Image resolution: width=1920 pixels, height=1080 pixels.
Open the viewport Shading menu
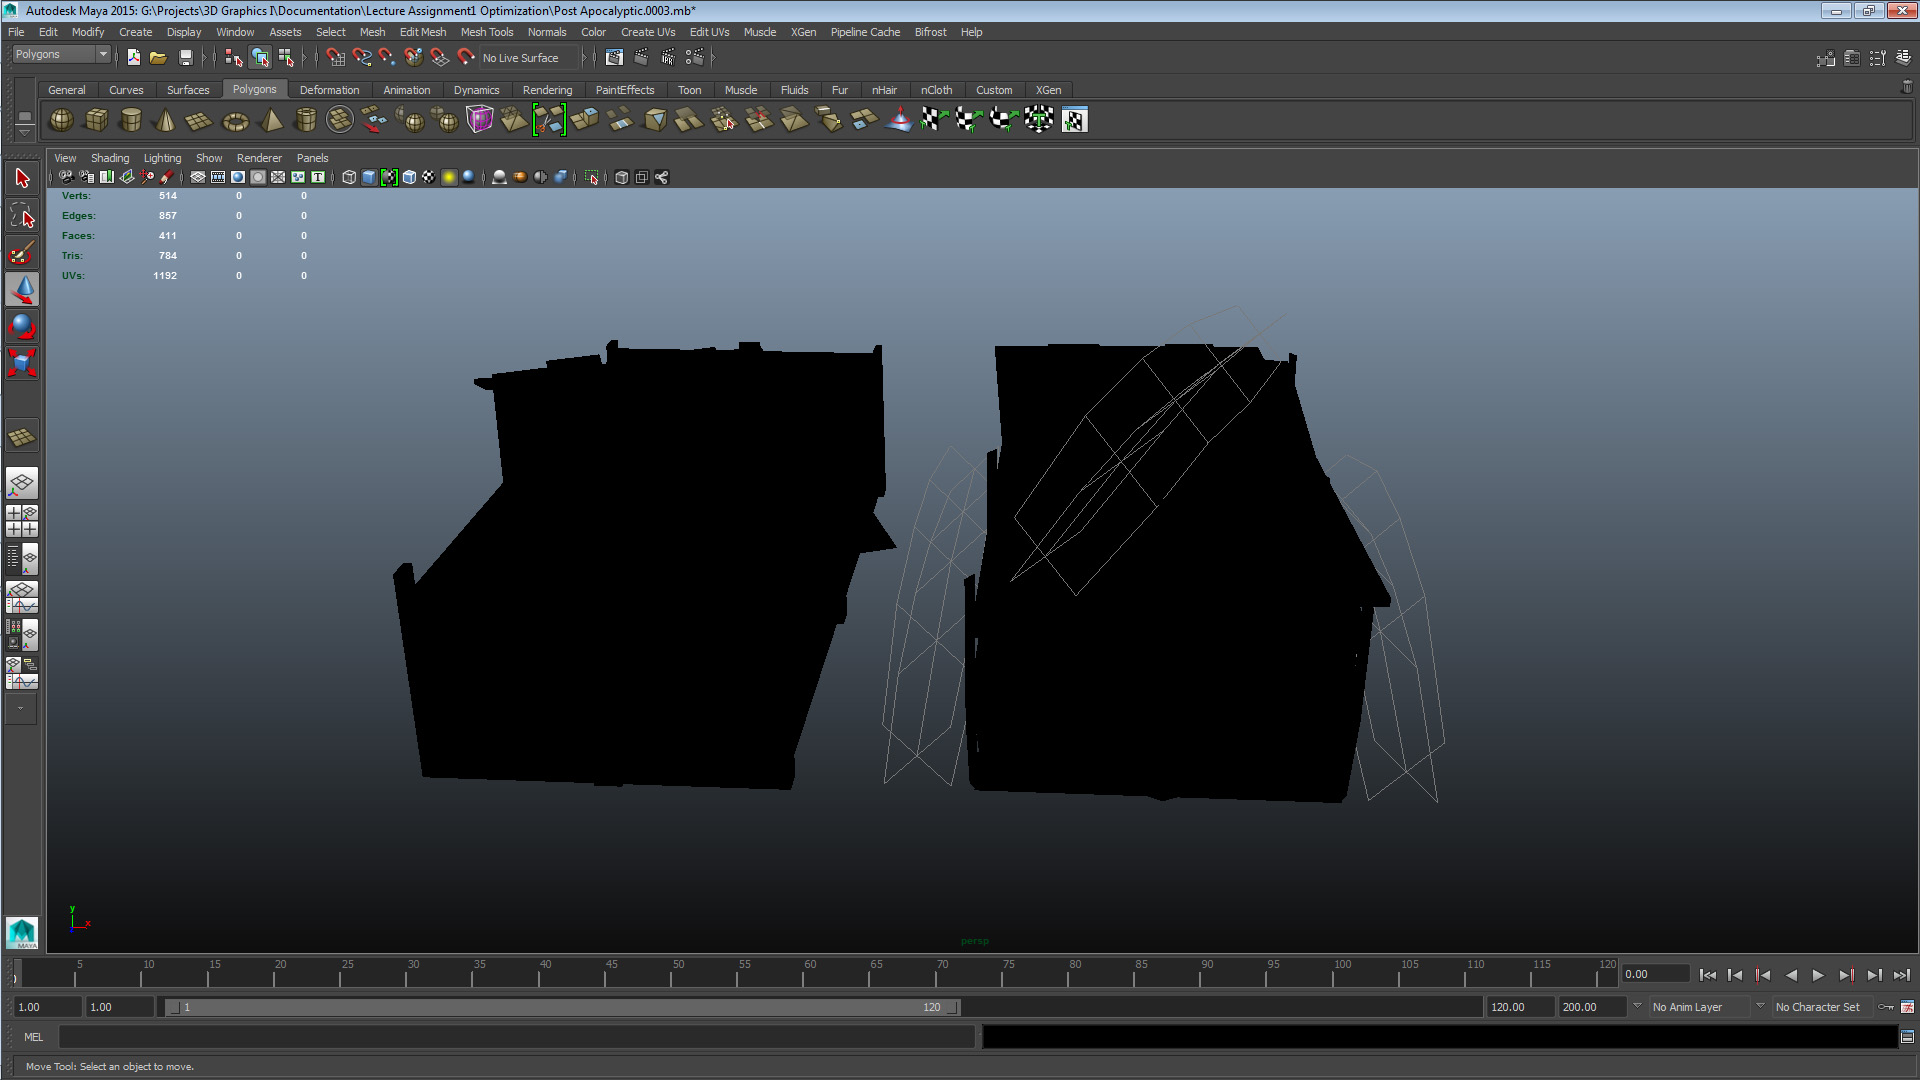point(110,158)
